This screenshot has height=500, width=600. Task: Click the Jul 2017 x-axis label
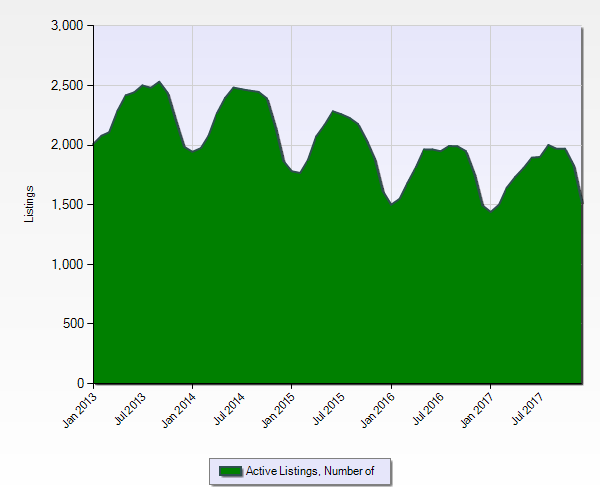(528, 409)
